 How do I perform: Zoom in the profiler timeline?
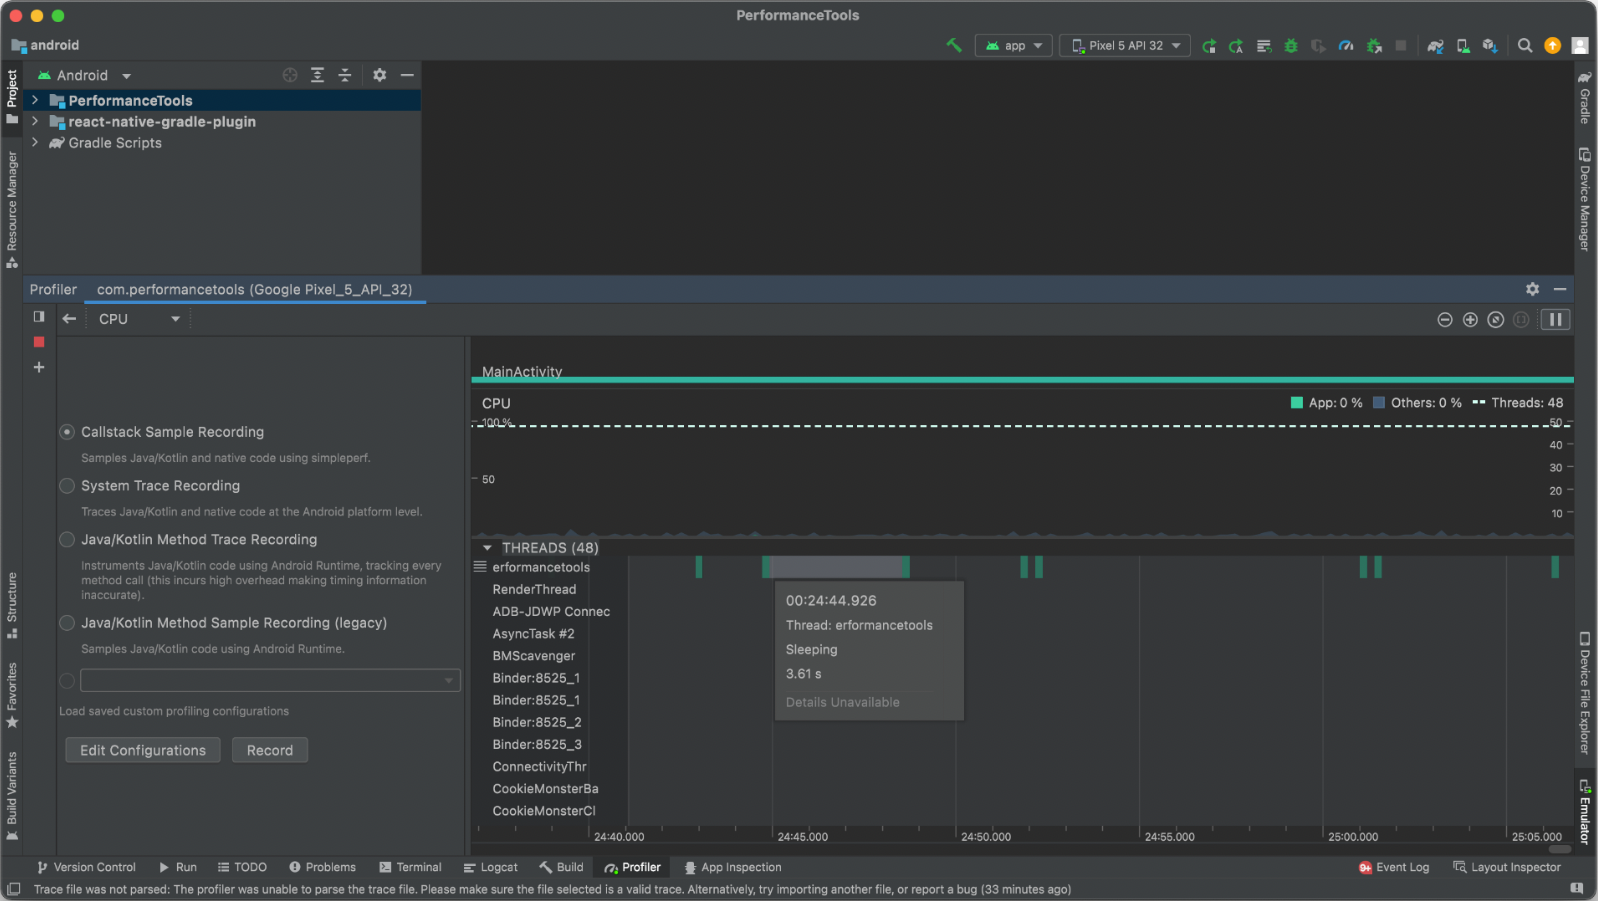(x=1470, y=320)
